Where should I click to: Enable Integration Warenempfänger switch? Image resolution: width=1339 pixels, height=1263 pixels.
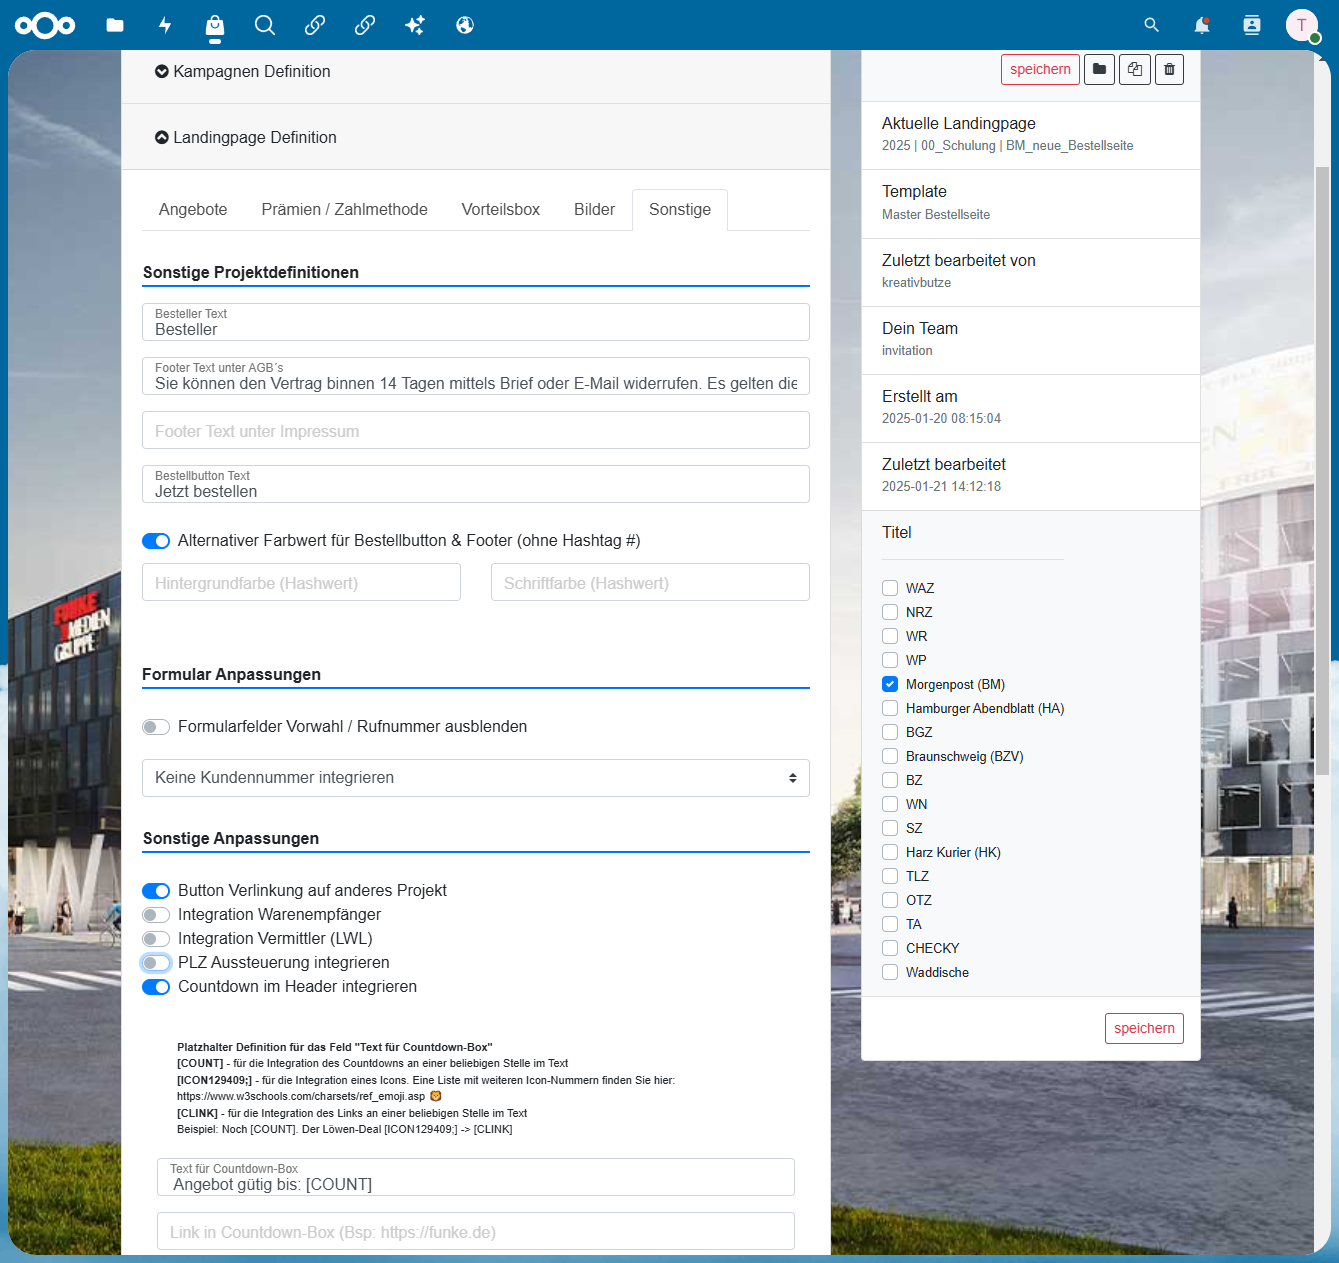(156, 915)
